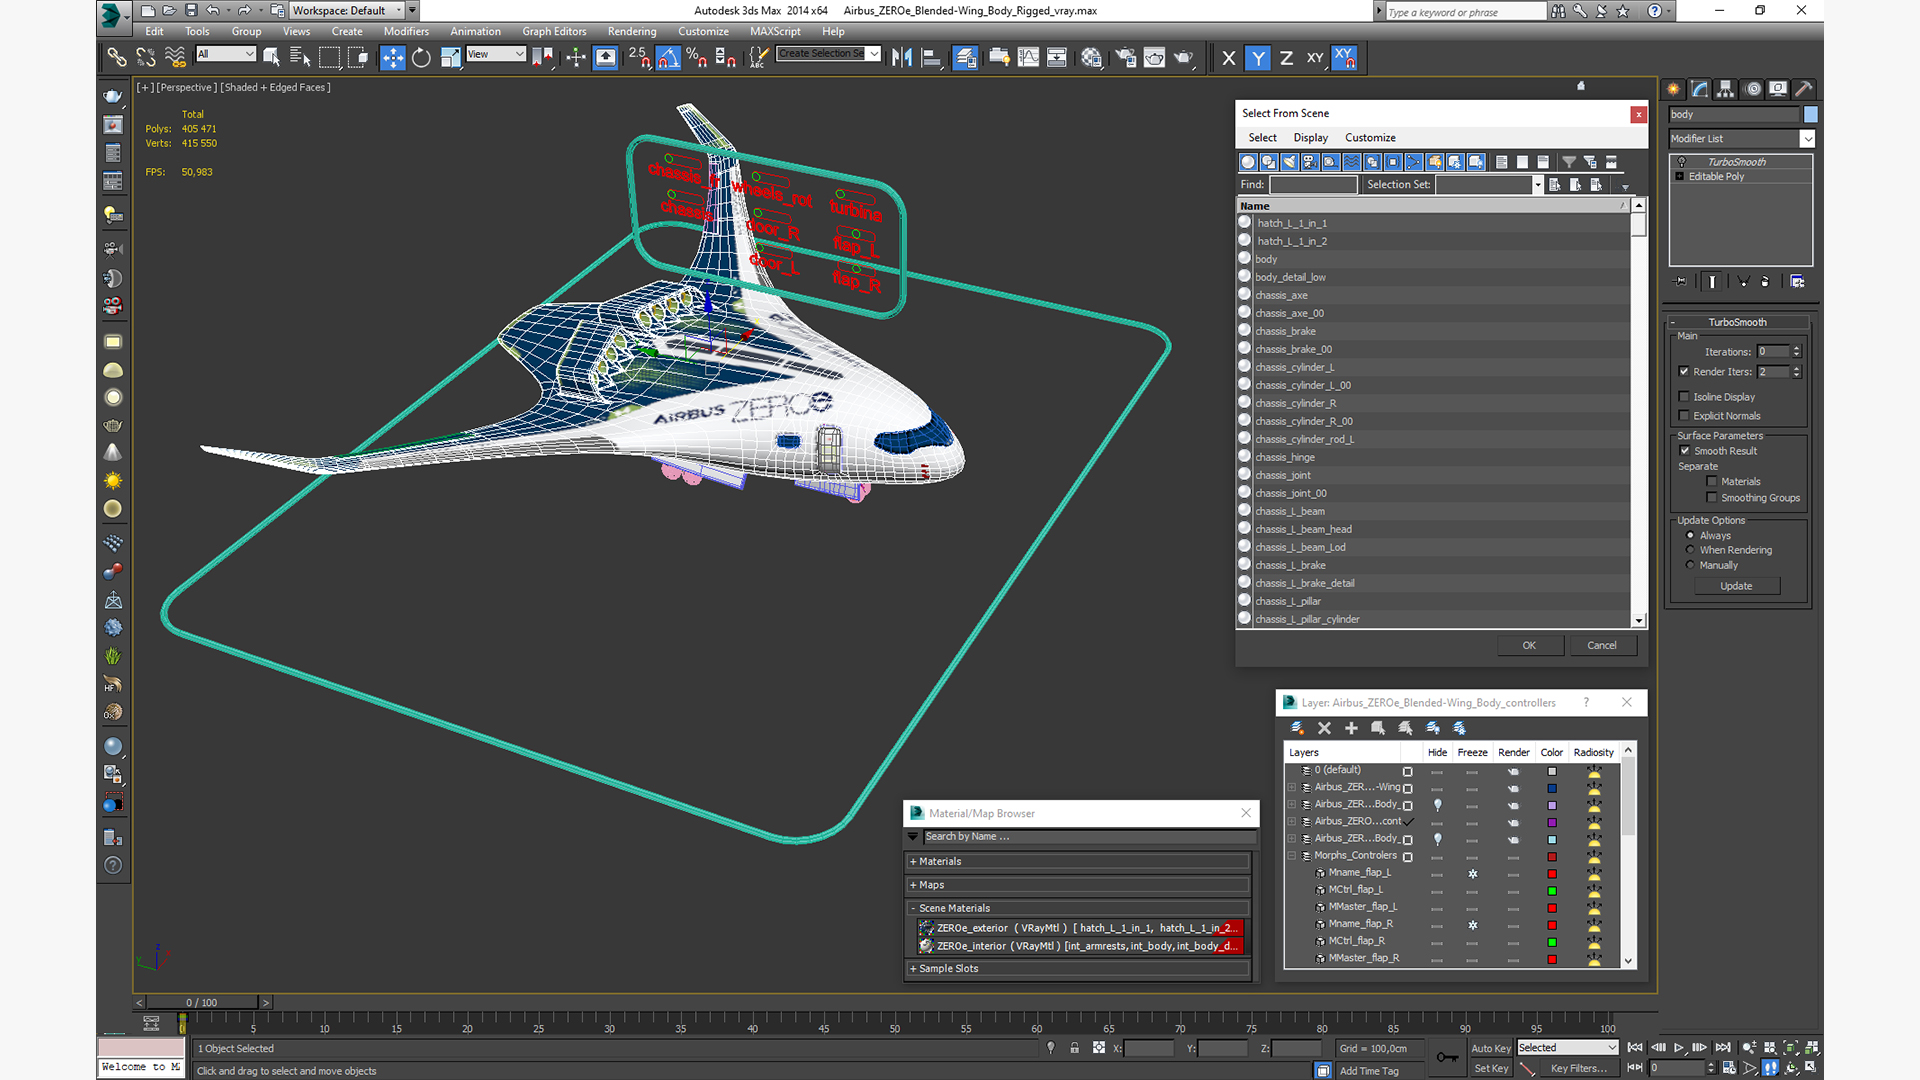This screenshot has height=1080, width=1920.
Task: Open Selection Set dropdown in Select From Scene
Action: pos(1537,185)
